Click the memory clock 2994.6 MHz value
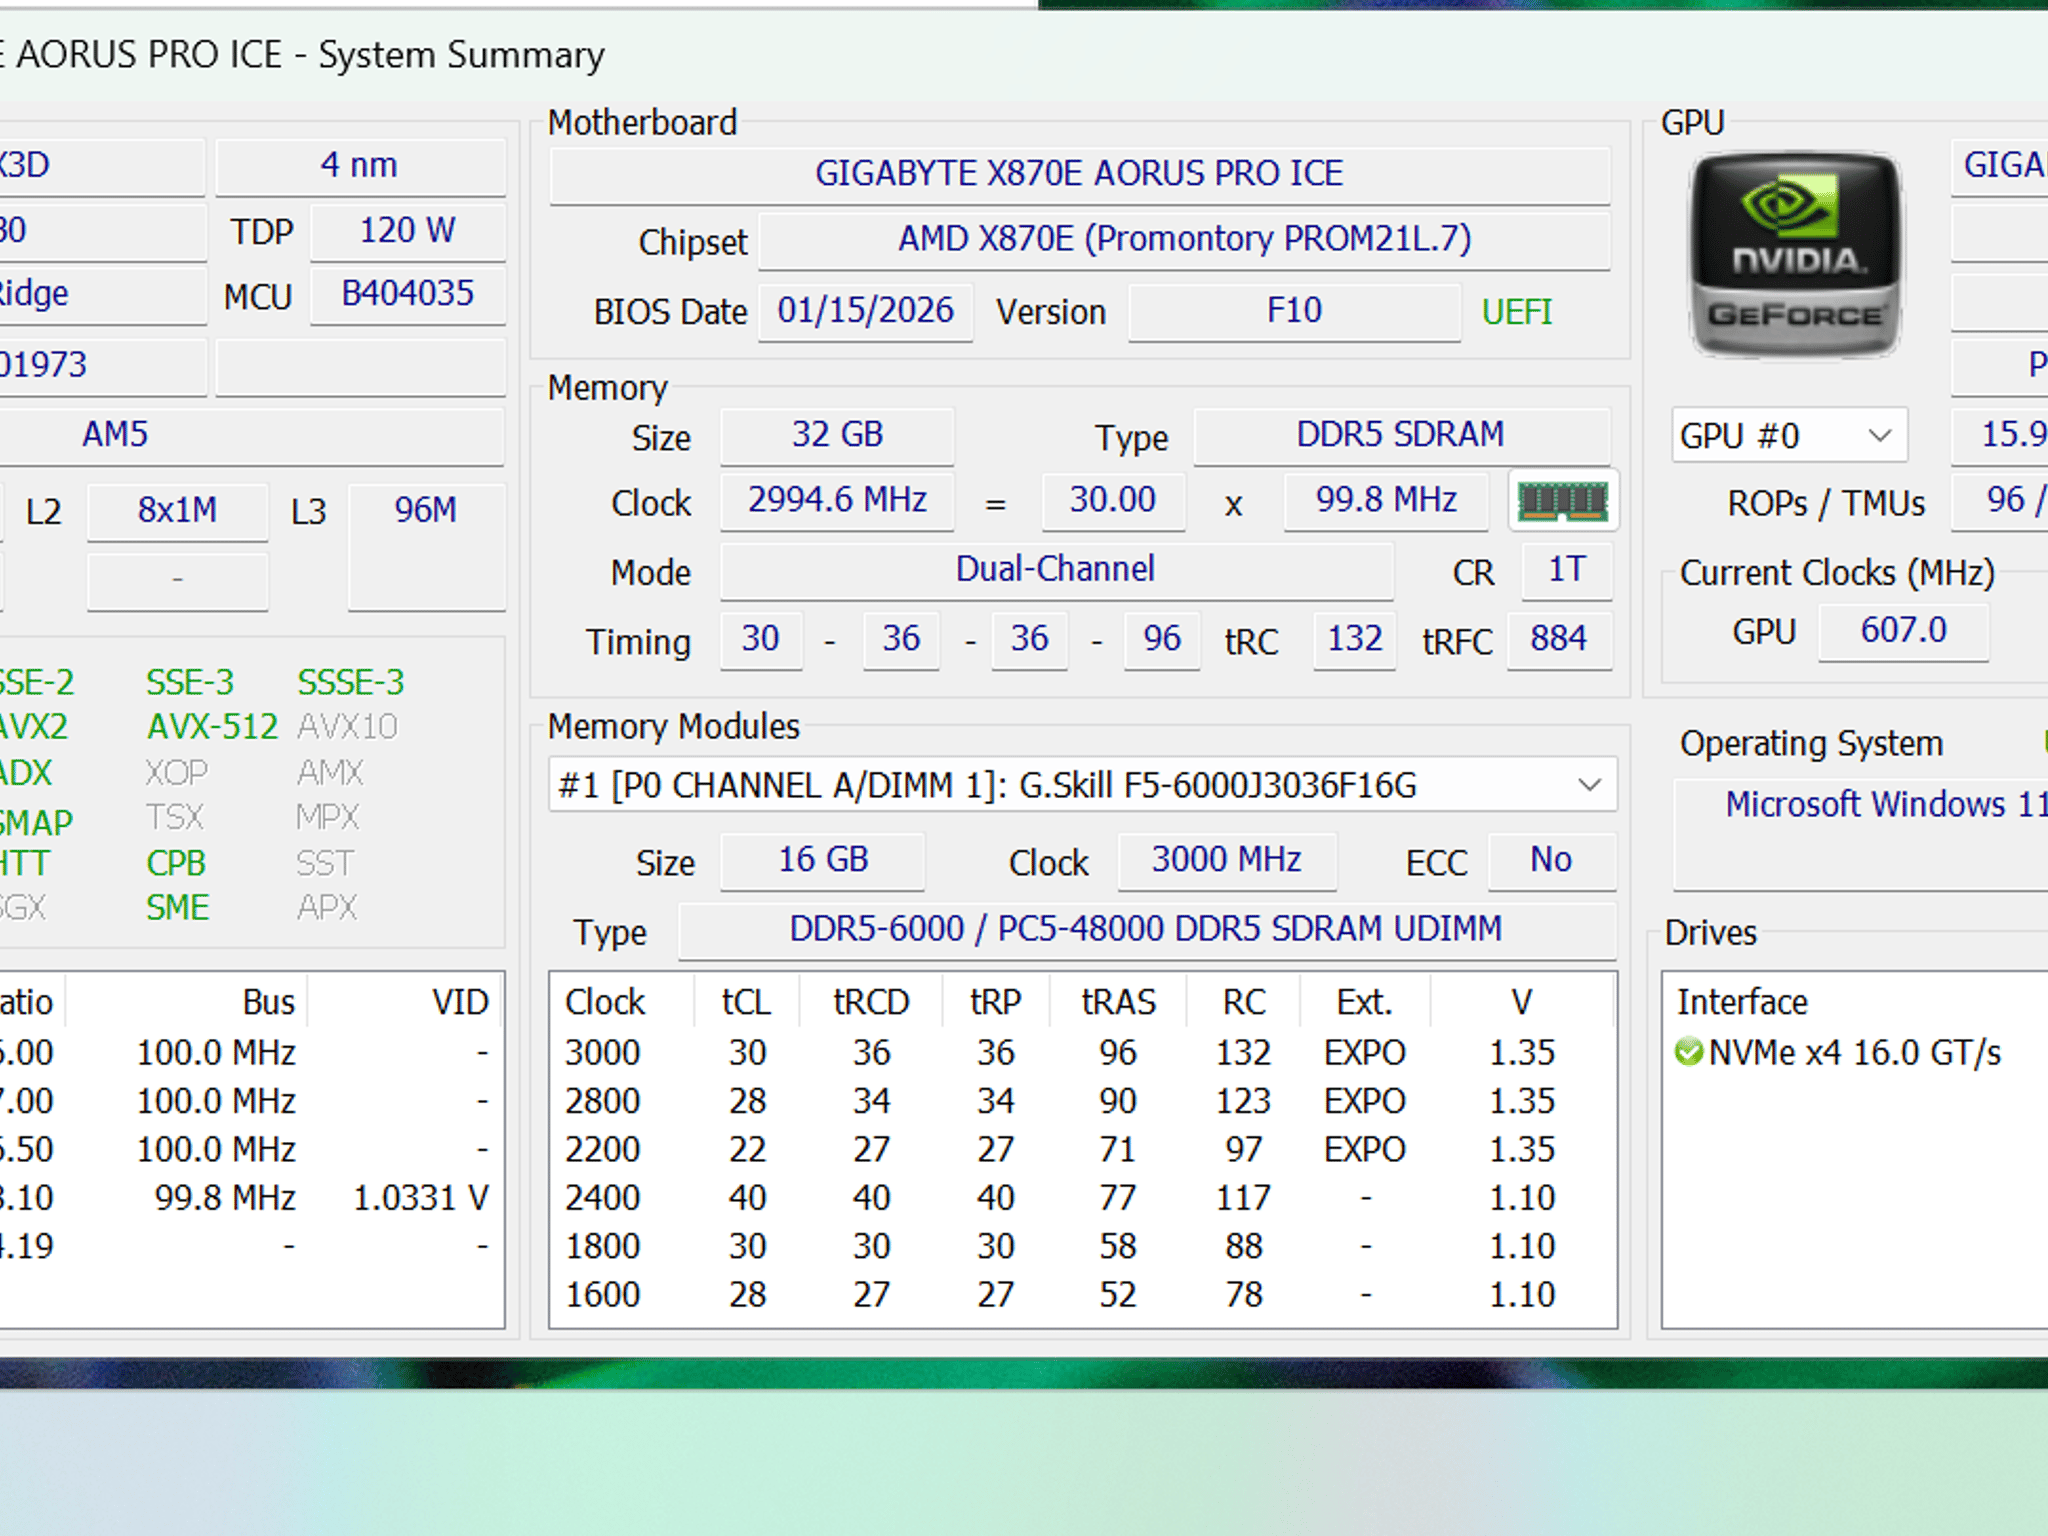This screenshot has width=2048, height=1536. click(837, 500)
